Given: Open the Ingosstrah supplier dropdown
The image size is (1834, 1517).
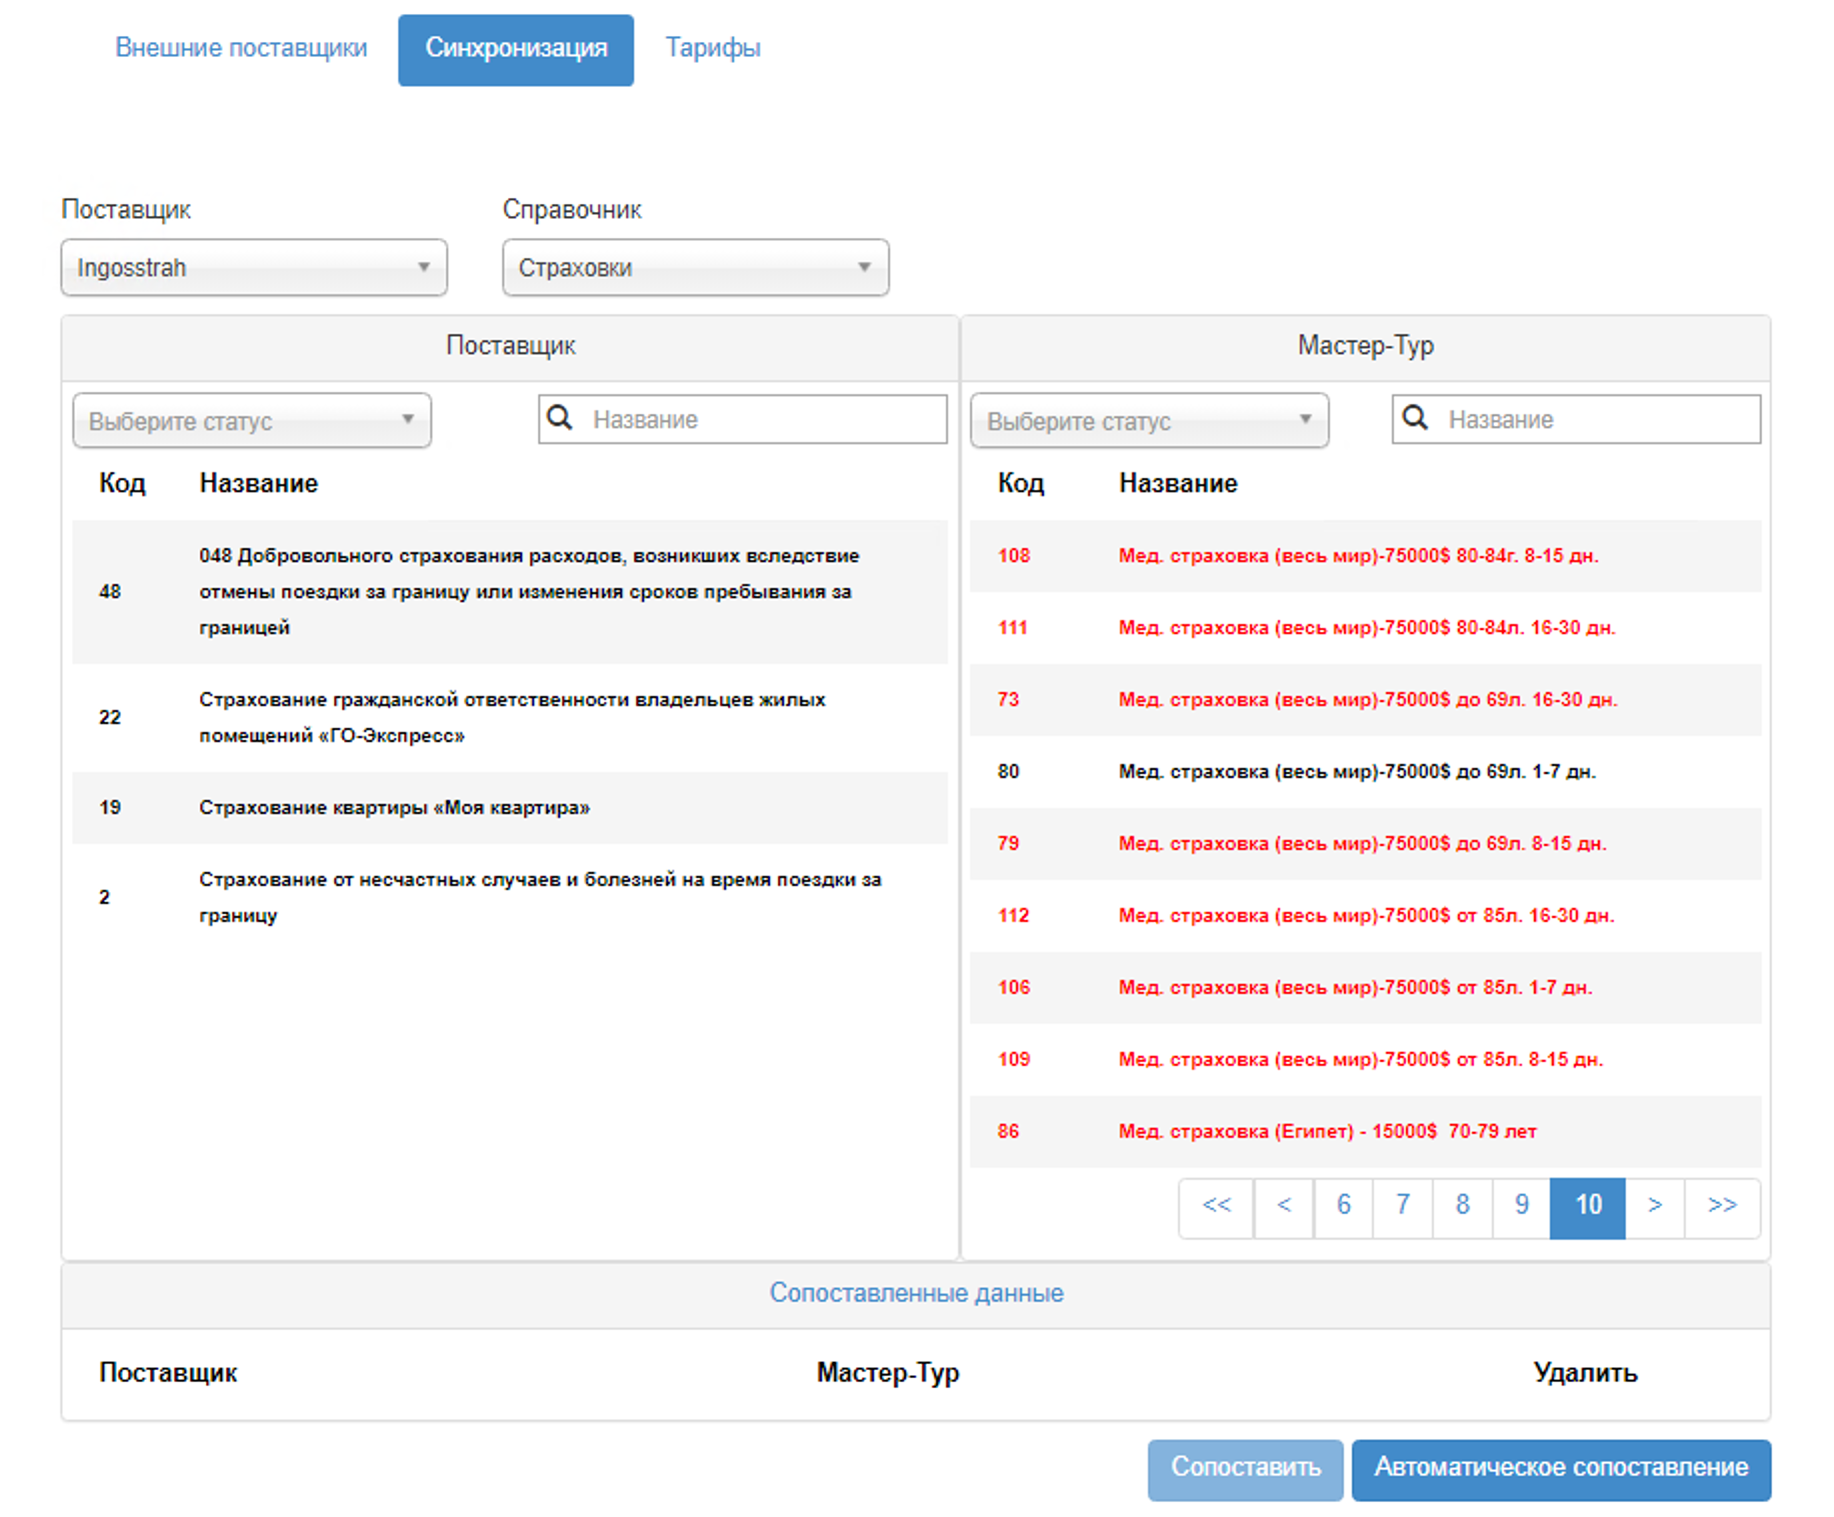Looking at the screenshot, I should tap(253, 268).
